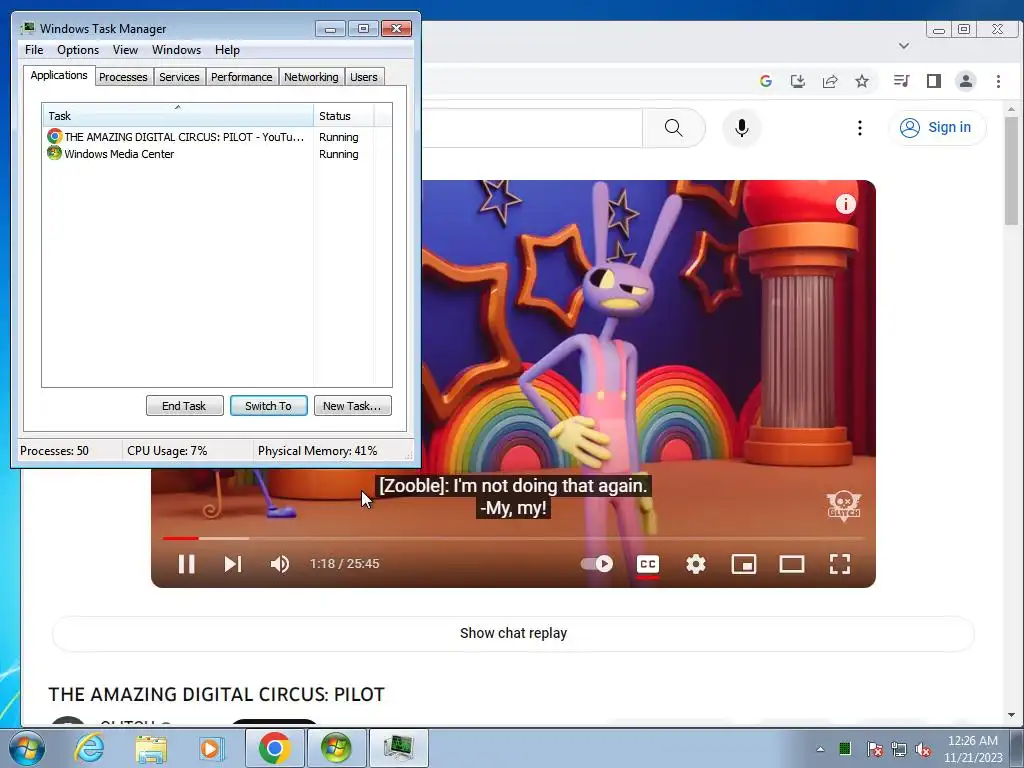1024x768 pixels.
Task: Open network tray icon
Action: tap(899, 749)
